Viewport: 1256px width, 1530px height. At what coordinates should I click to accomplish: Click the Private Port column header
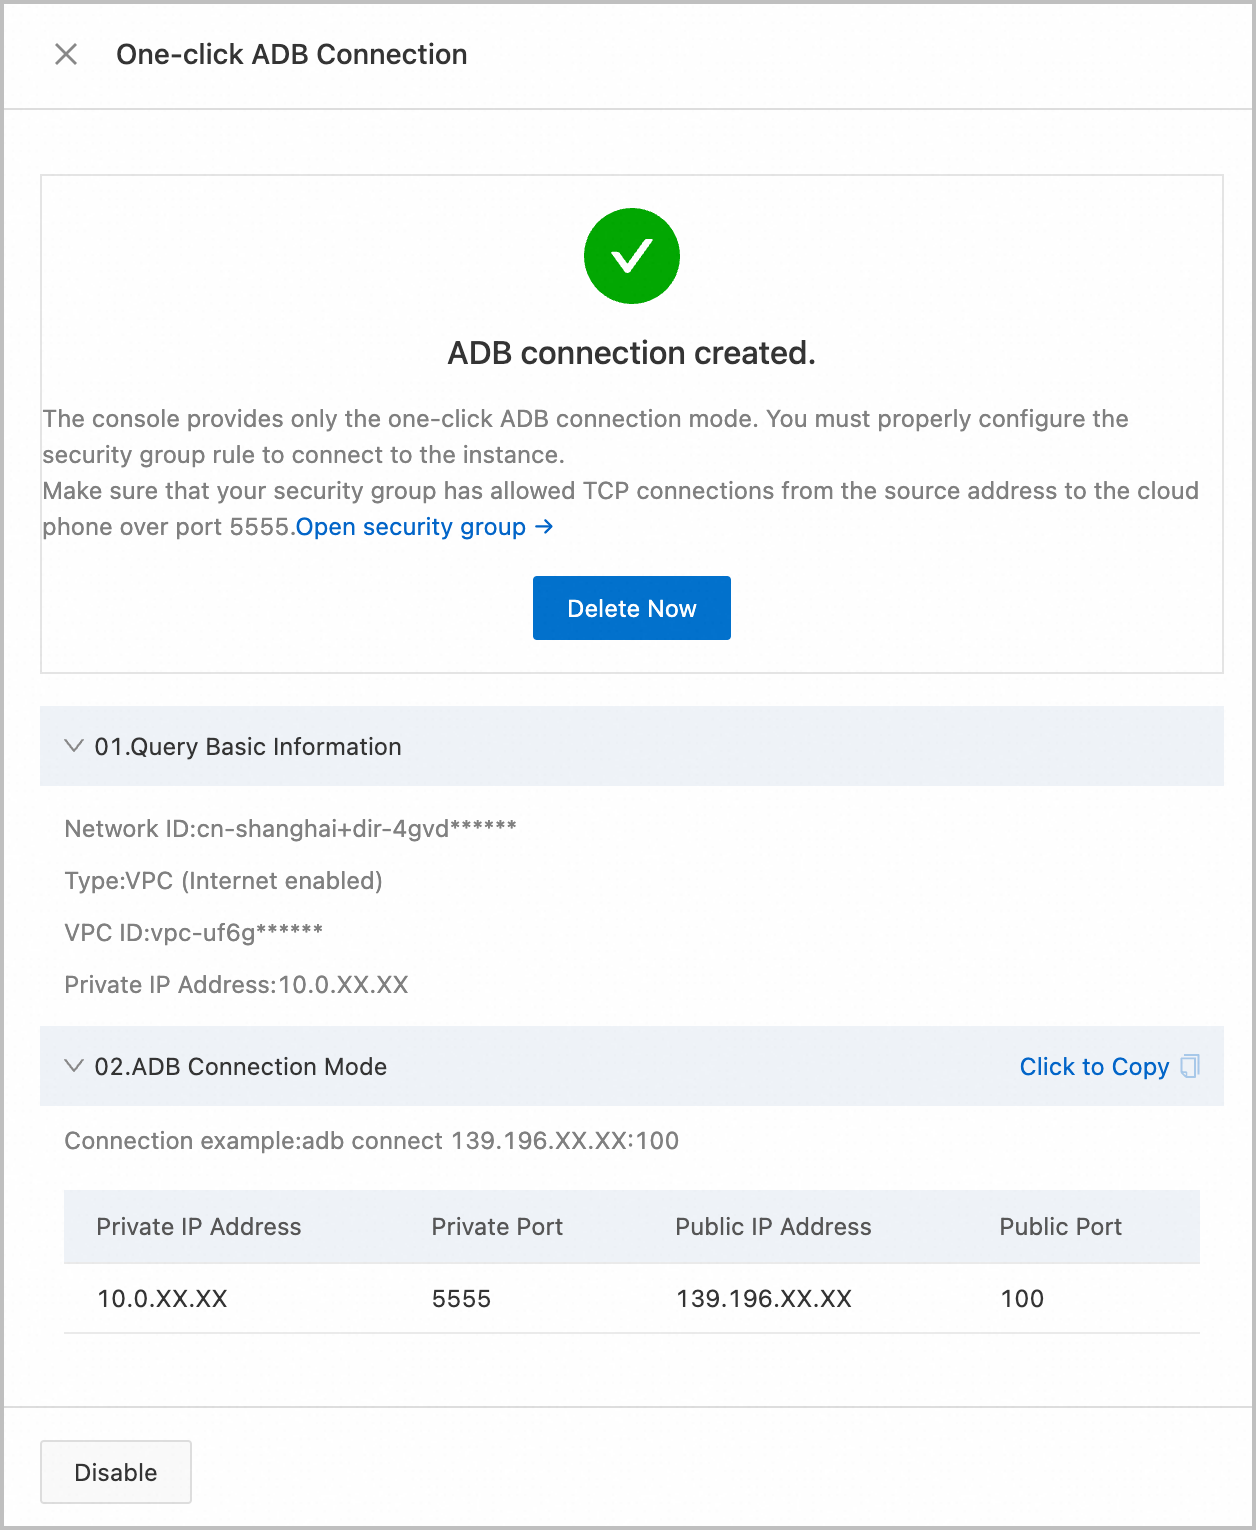tap(497, 1227)
